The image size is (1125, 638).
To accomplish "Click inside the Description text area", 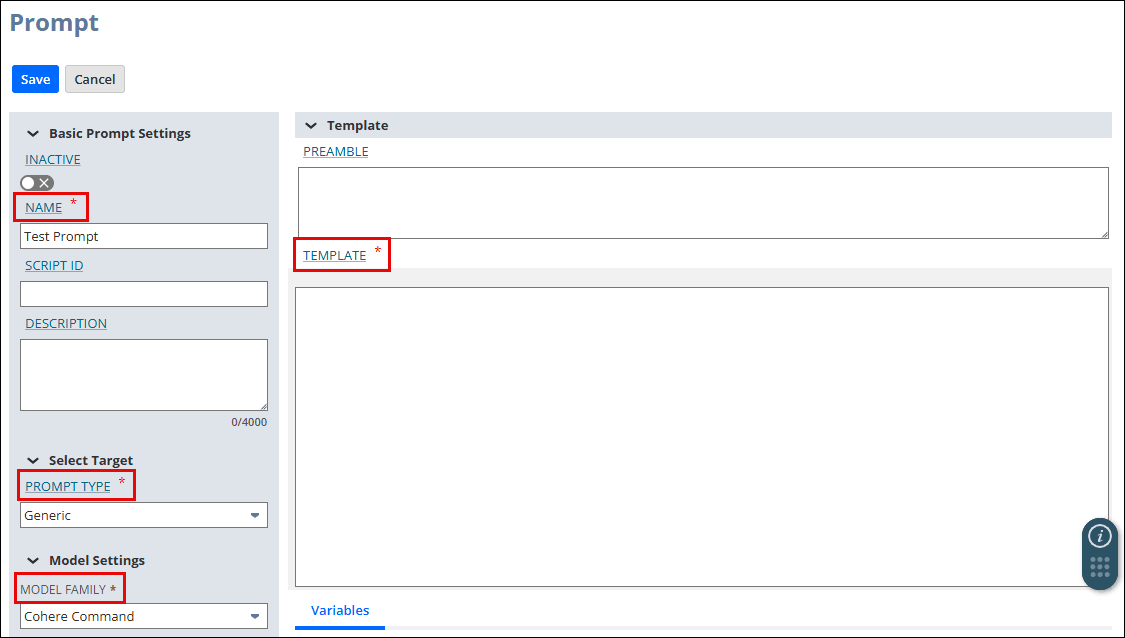I will [143, 375].
